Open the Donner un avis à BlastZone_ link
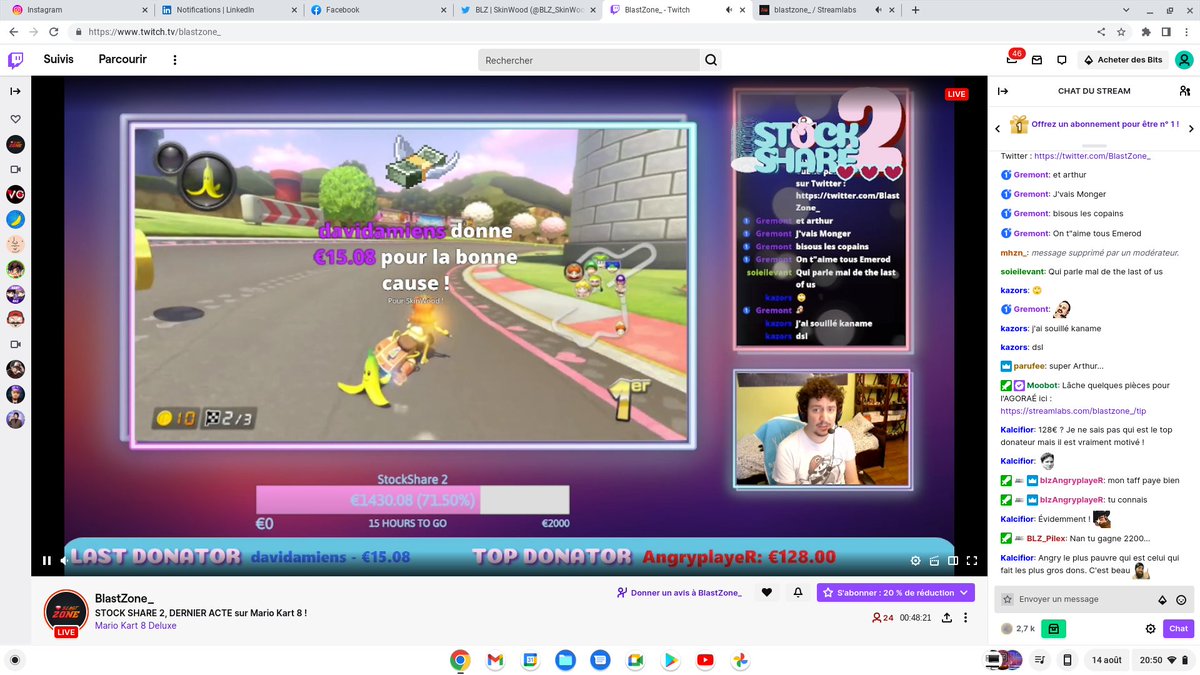This screenshot has width=1200, height=675. [679, 593]
